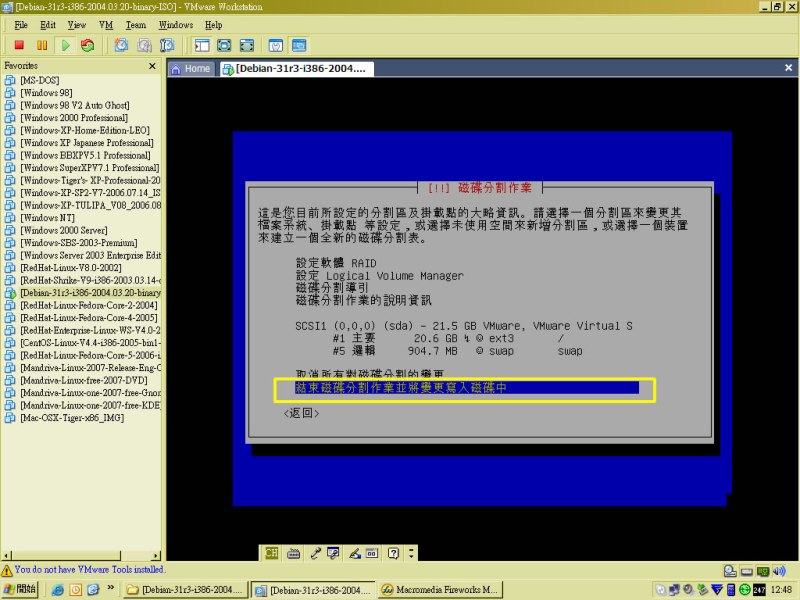Select [Windows 2000 Server] in Favorites
The image size is (800, 600).
tap(64, 231)
